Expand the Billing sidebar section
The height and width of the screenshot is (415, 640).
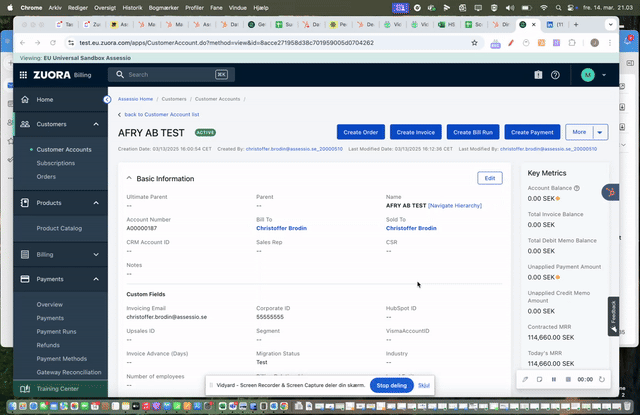[x=96, y=254]
